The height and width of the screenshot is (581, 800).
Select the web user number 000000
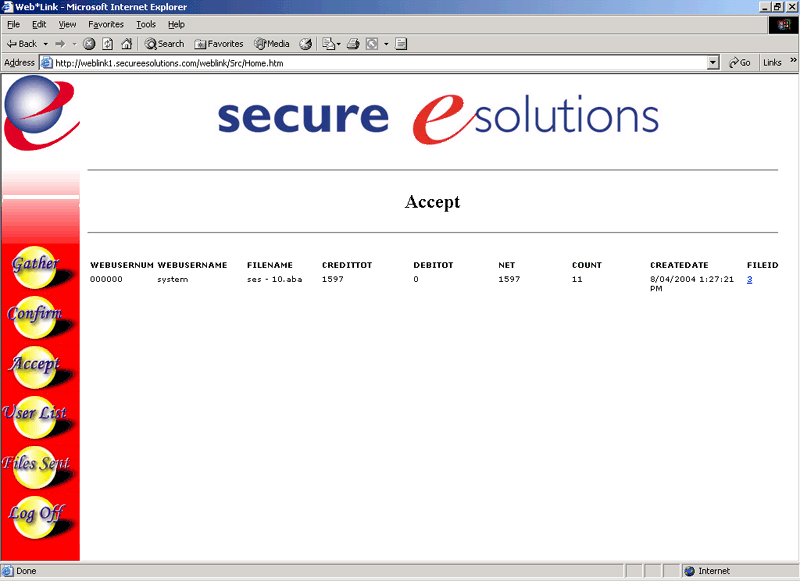coord(106,280)
